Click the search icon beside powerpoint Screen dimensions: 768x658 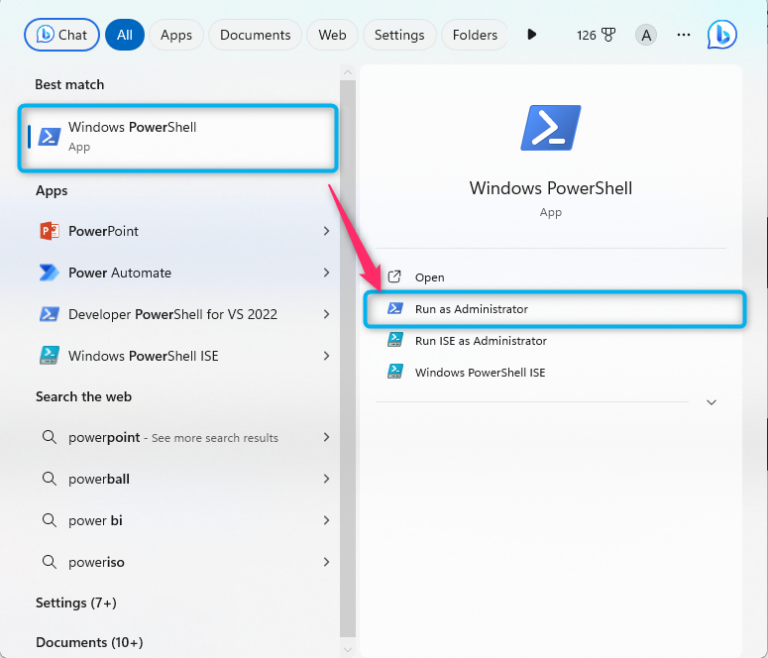(49, 437)
